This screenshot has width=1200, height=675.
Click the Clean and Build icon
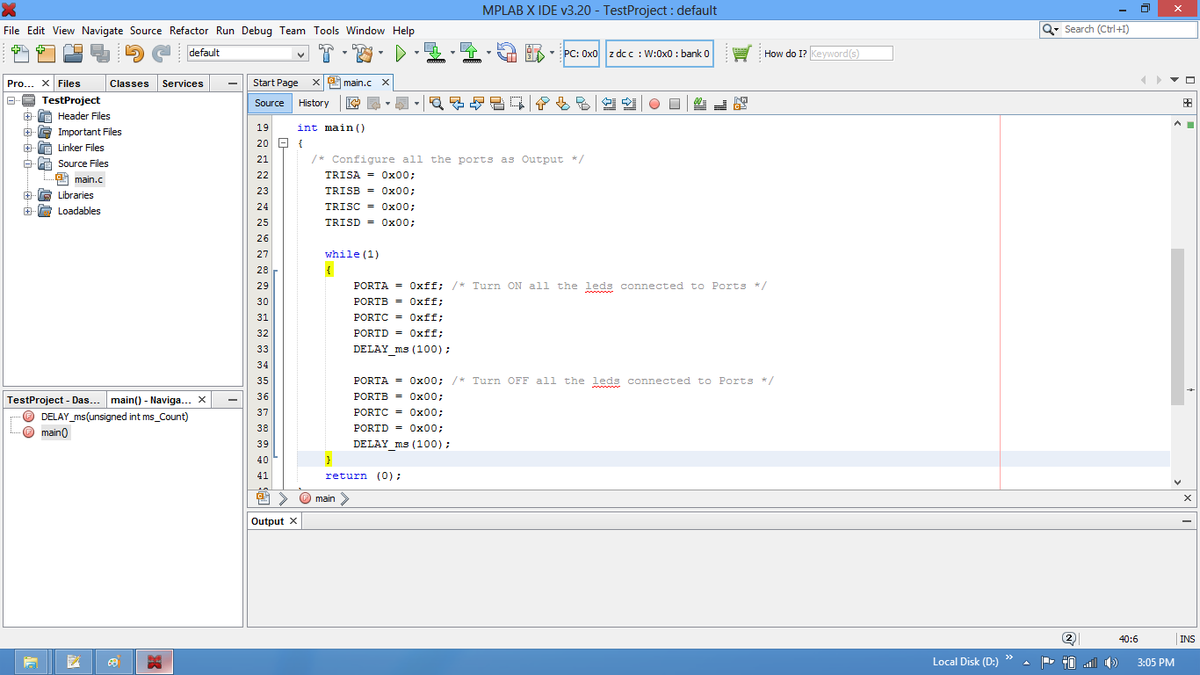[x=361, y=53]
